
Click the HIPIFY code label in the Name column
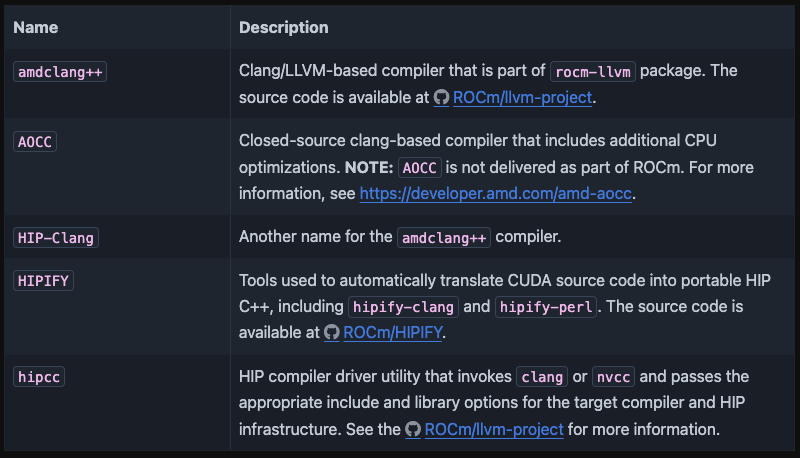(x=44, y=281)
